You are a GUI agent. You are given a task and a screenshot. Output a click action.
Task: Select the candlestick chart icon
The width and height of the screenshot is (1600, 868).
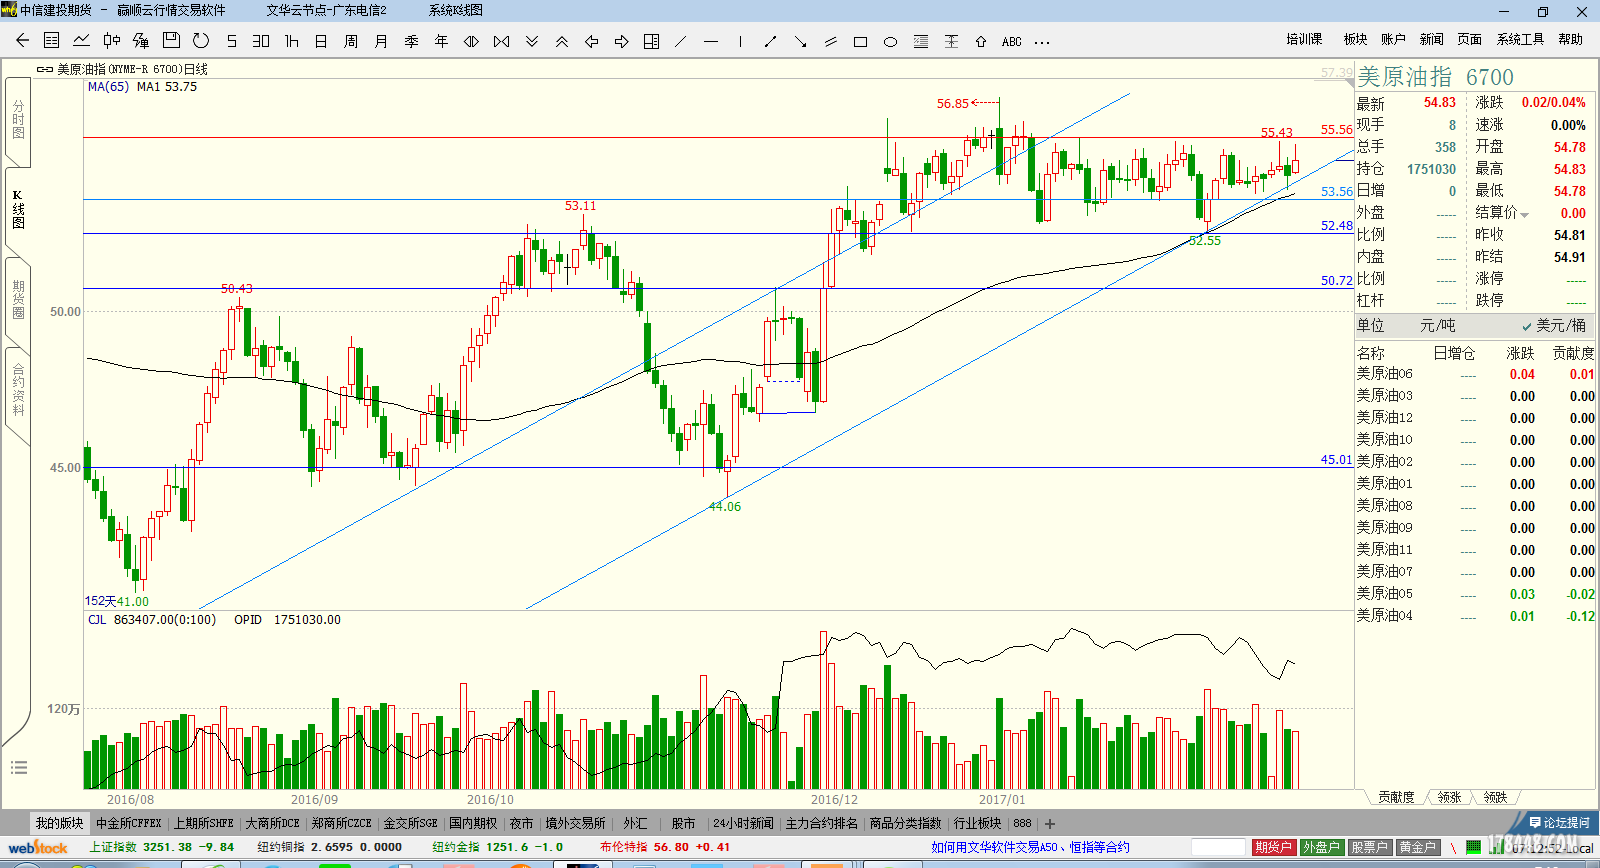tap(112, 41)
